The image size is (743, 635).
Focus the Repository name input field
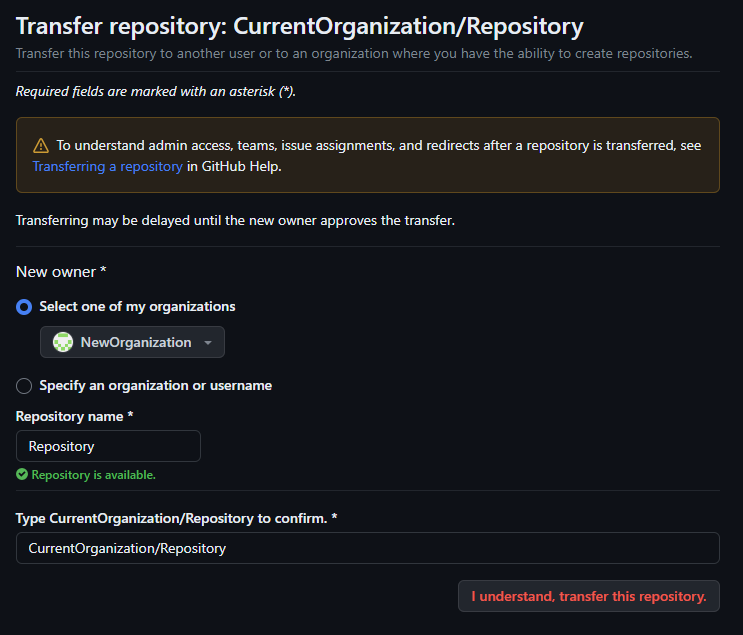pyautogui.click(x=108, y=446)
